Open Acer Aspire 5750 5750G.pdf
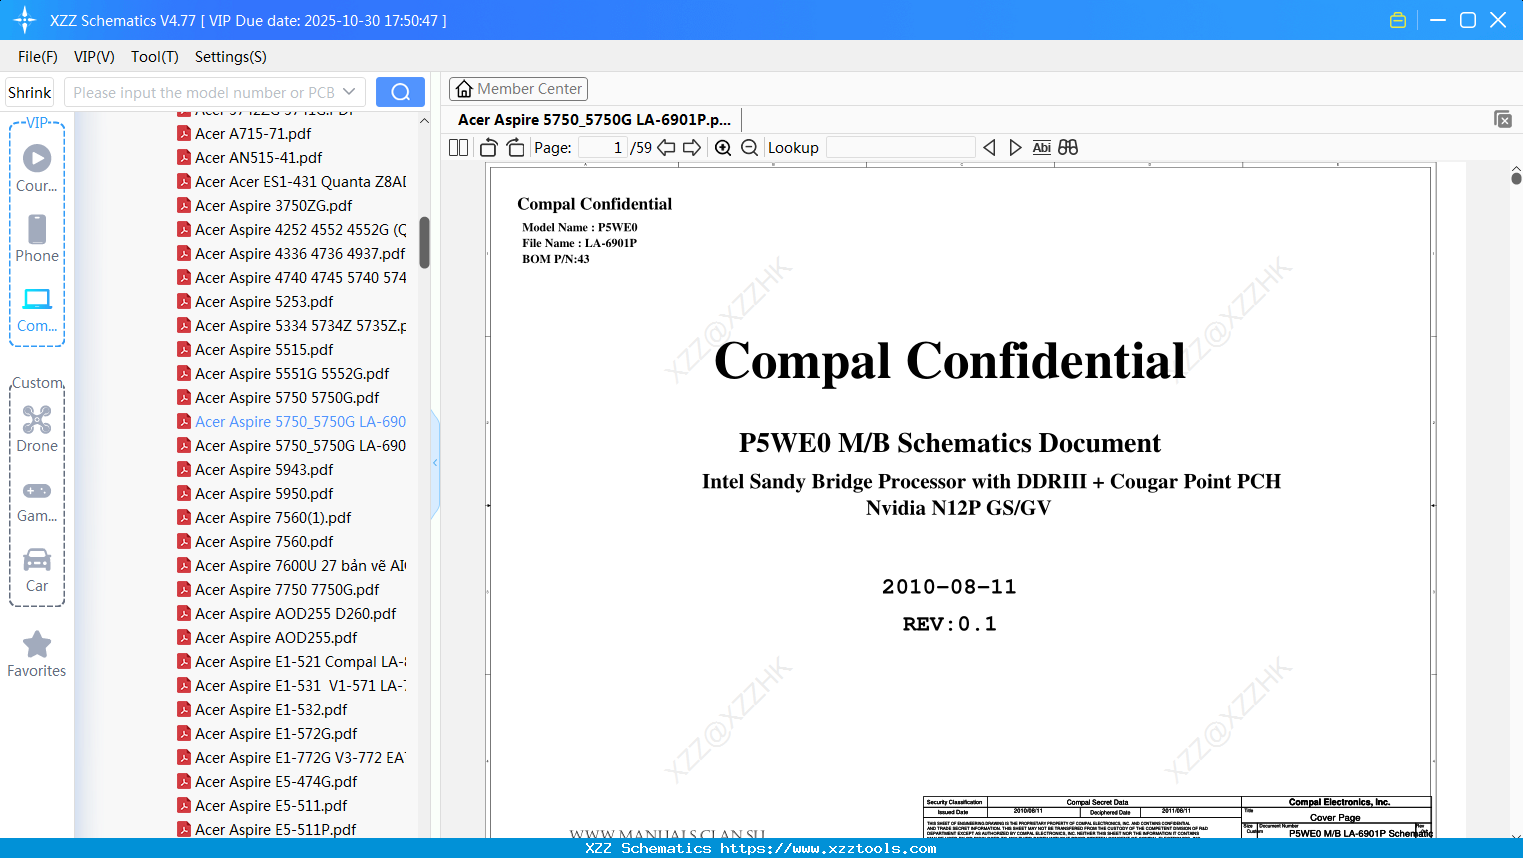The image size is (1523, 858). (287, 397)
